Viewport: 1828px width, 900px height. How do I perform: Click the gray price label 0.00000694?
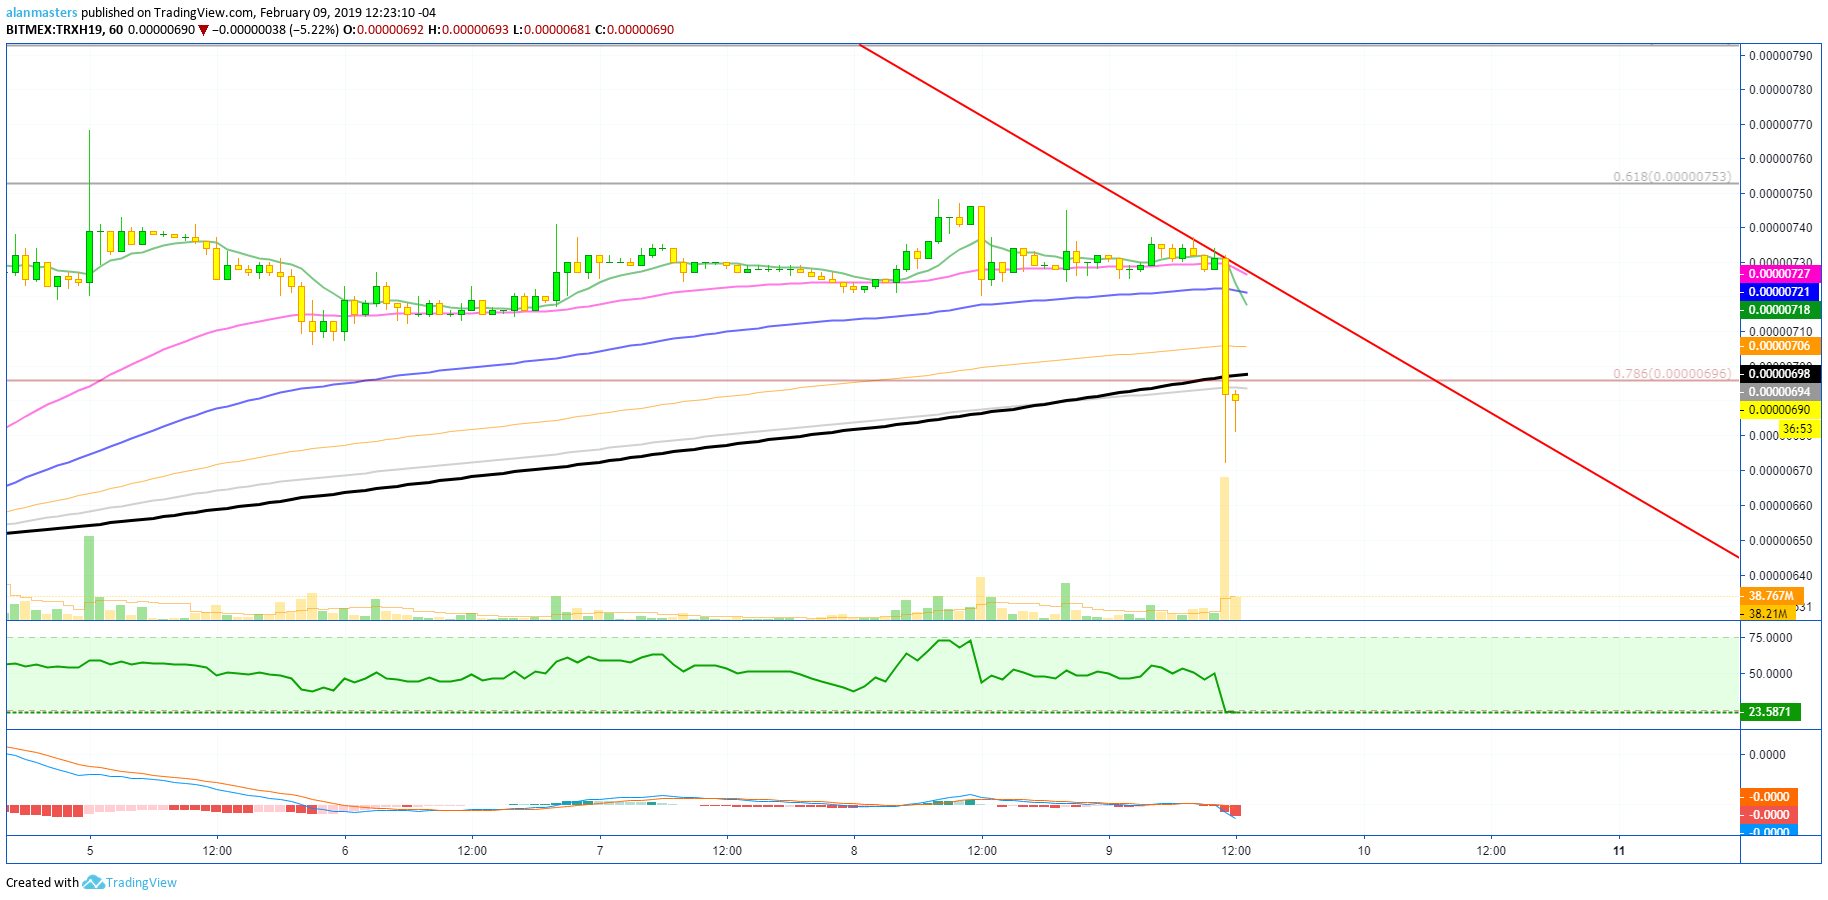tap(1781, 392)
